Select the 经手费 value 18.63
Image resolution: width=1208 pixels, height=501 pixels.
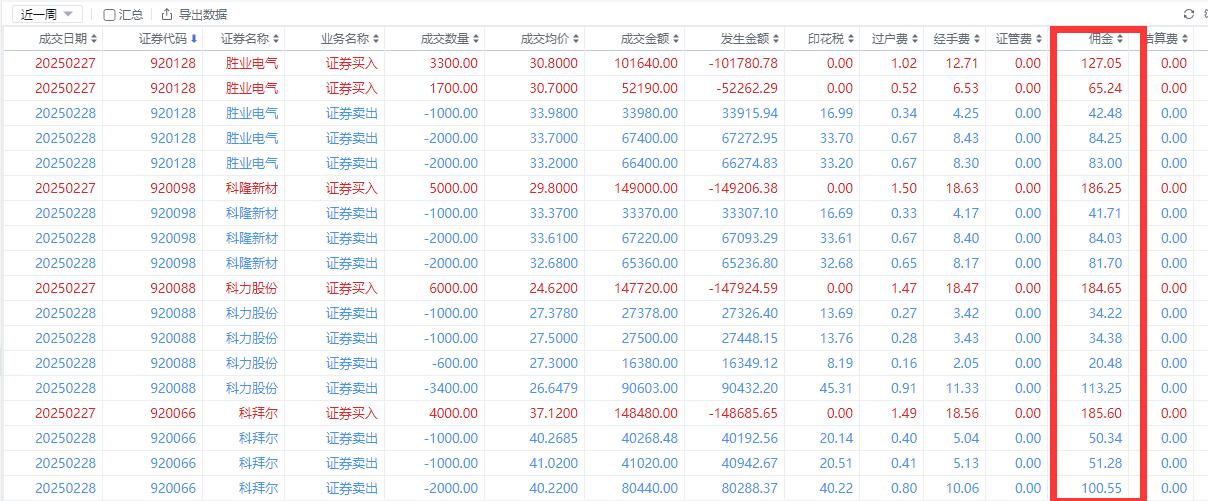(962, 188)
